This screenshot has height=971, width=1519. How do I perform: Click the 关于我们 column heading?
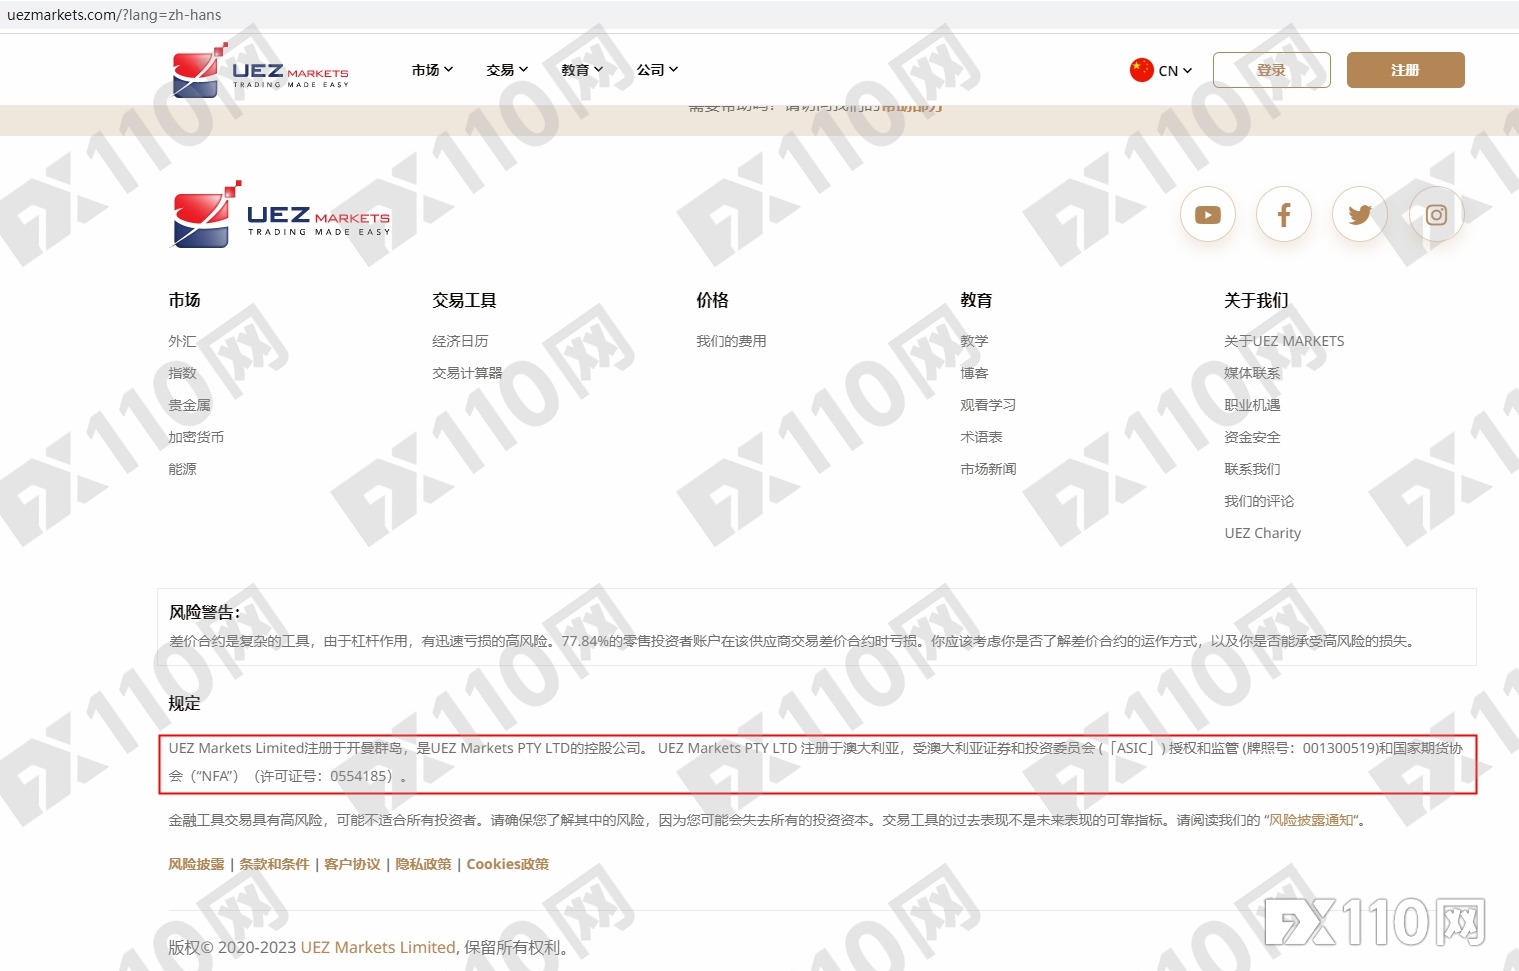point(1256,300)
